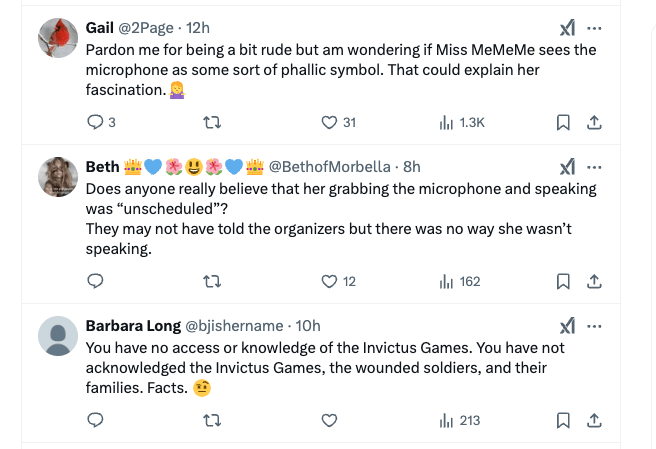Open Barbara Long's profile name link

[133, 326]
